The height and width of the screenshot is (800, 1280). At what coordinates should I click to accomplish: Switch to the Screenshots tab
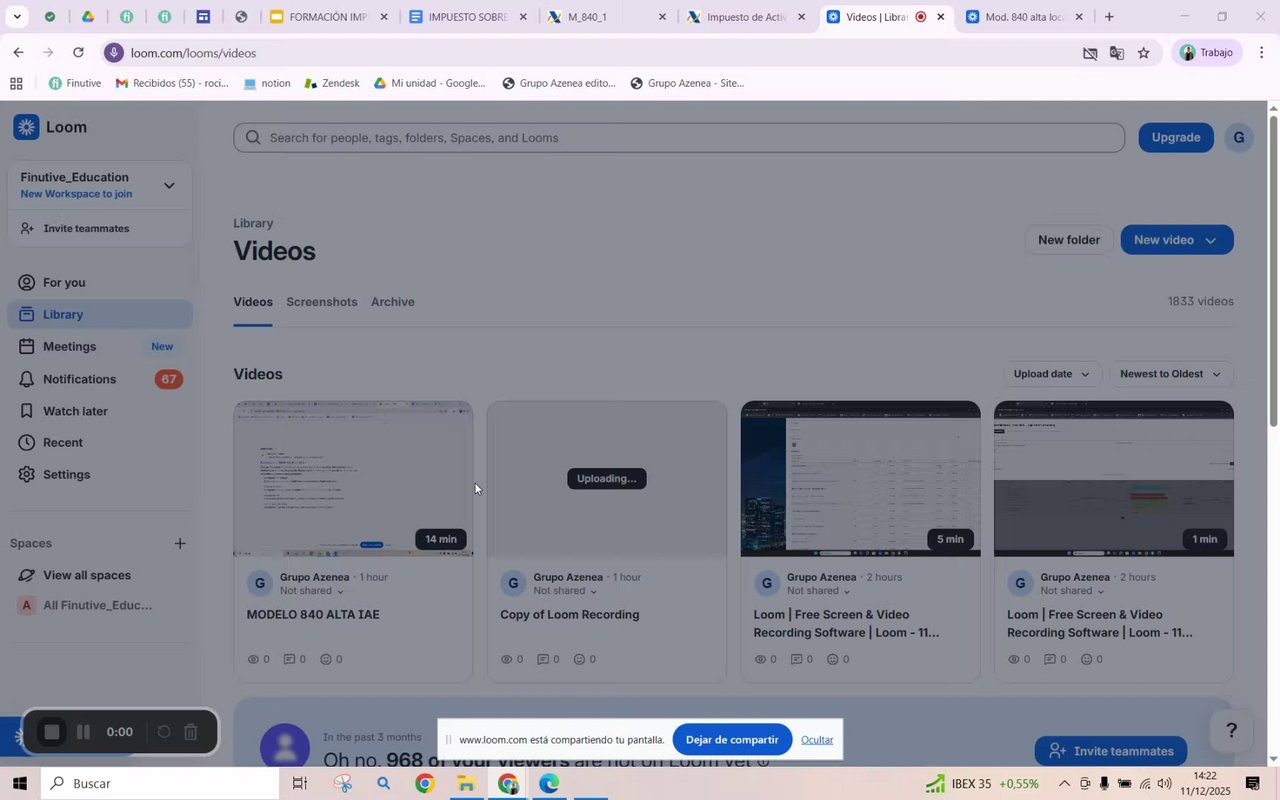click(322, 302)
